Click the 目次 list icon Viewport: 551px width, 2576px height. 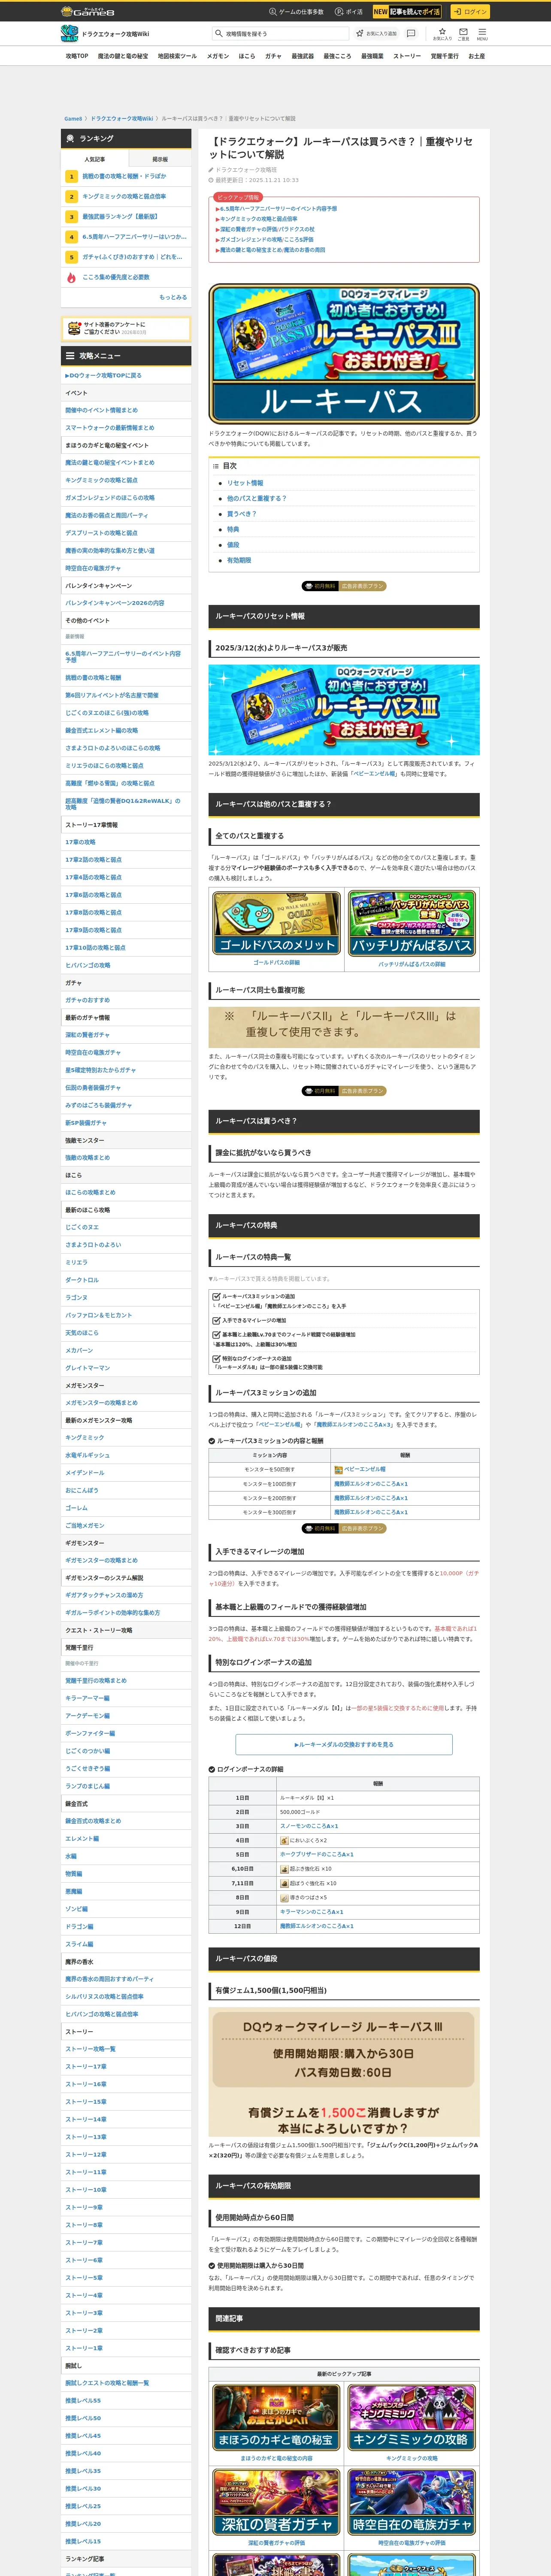click(215, 466)
